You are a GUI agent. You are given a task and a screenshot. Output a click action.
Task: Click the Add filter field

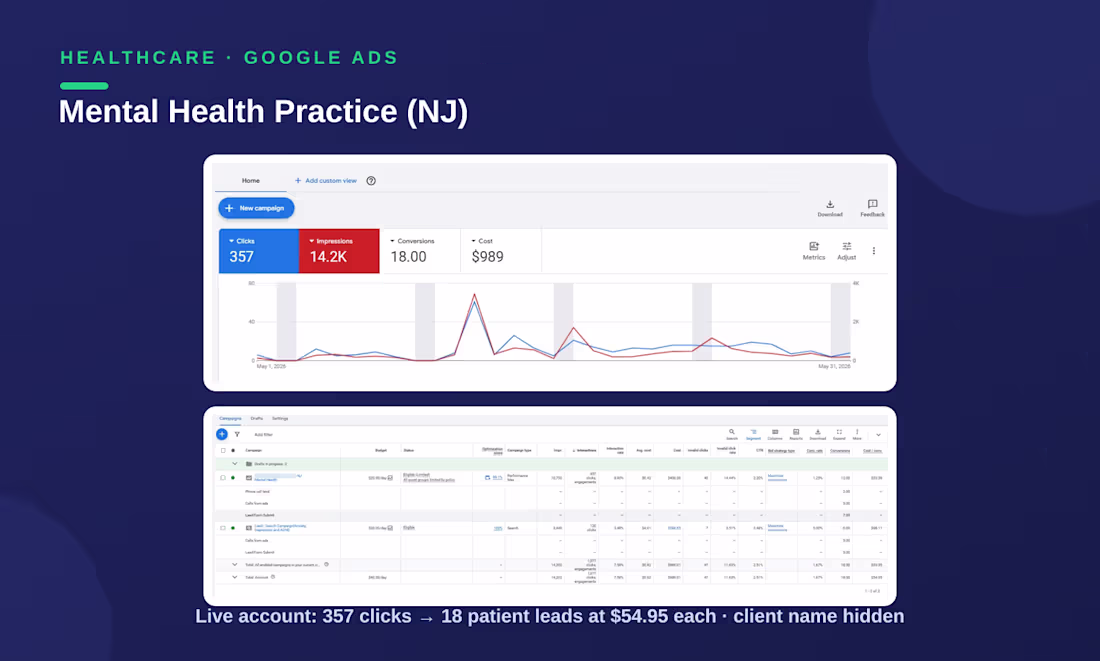click(264, 435)
